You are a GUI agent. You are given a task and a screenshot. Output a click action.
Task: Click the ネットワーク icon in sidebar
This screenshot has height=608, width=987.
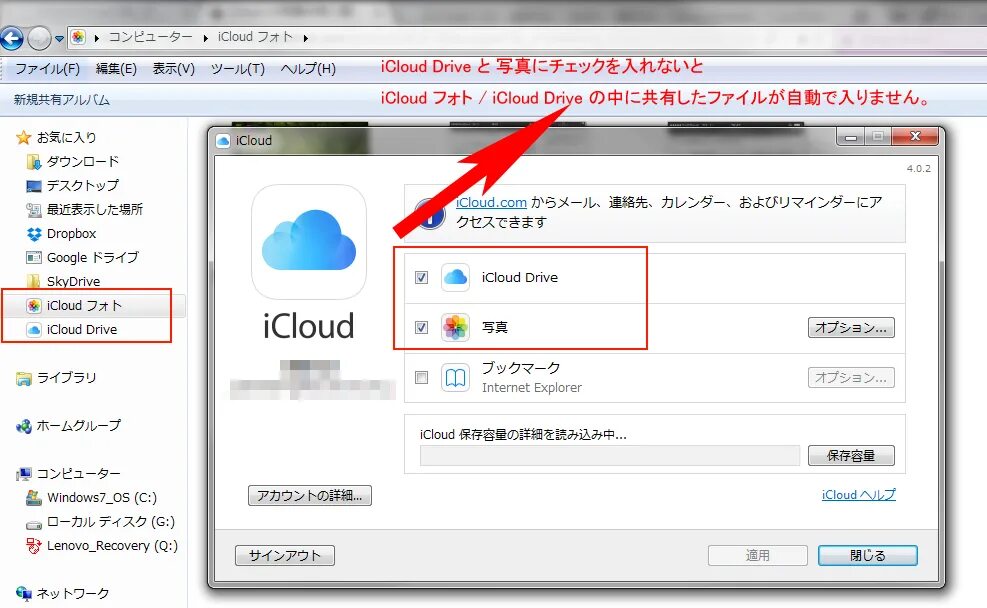pyautogui.click(x=23, y=593)
